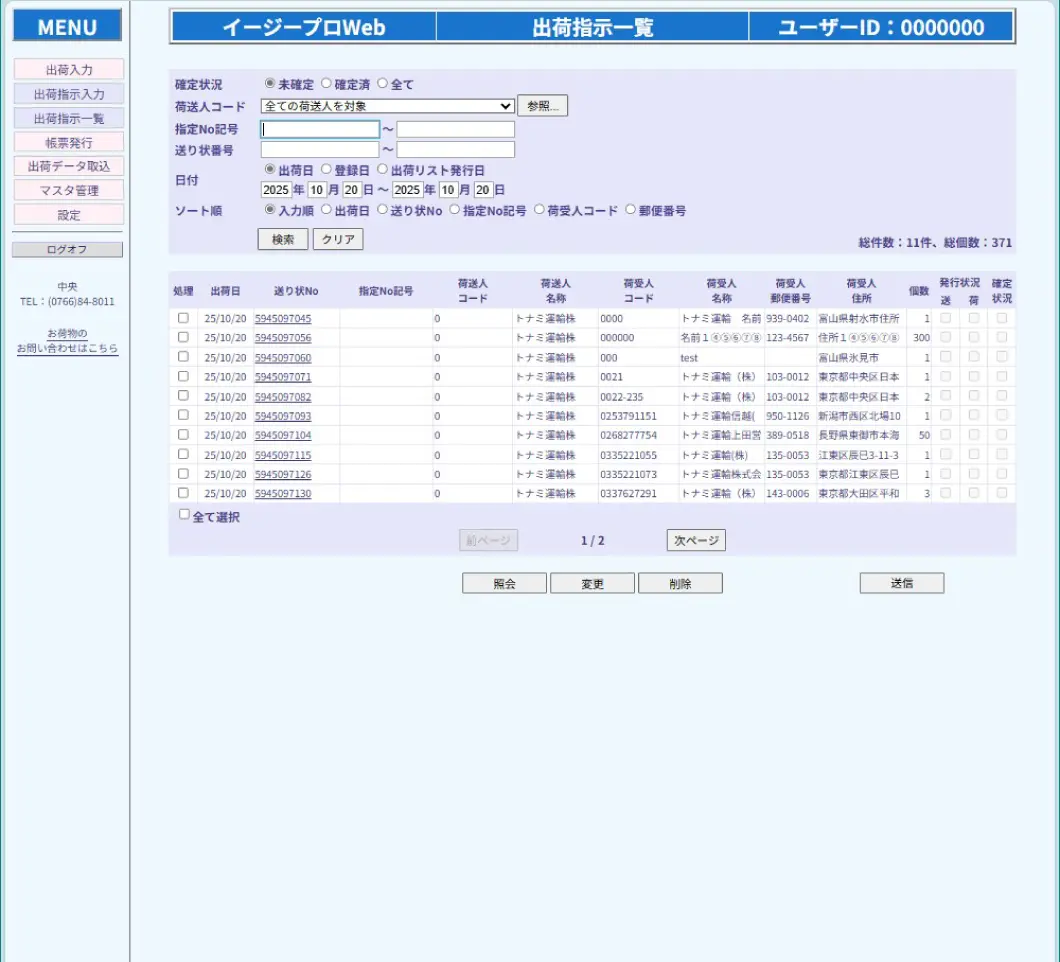Open マスタ管理 menu item

point(69,190)
